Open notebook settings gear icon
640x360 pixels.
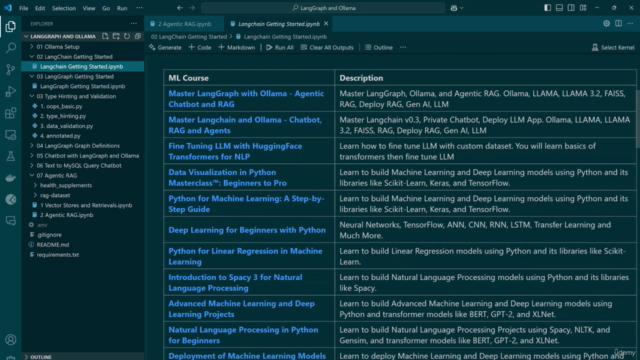coord(607,24)
